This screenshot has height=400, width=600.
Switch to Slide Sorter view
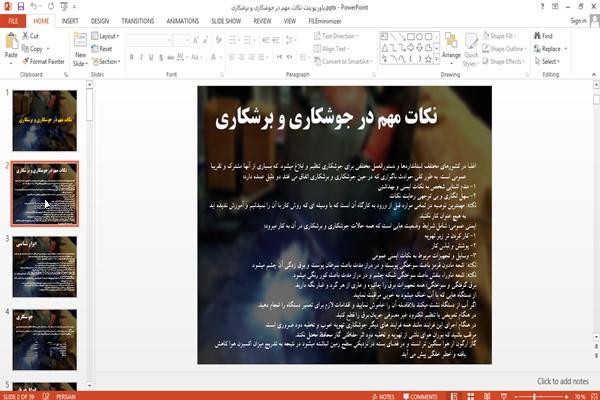tap(471, 396)
